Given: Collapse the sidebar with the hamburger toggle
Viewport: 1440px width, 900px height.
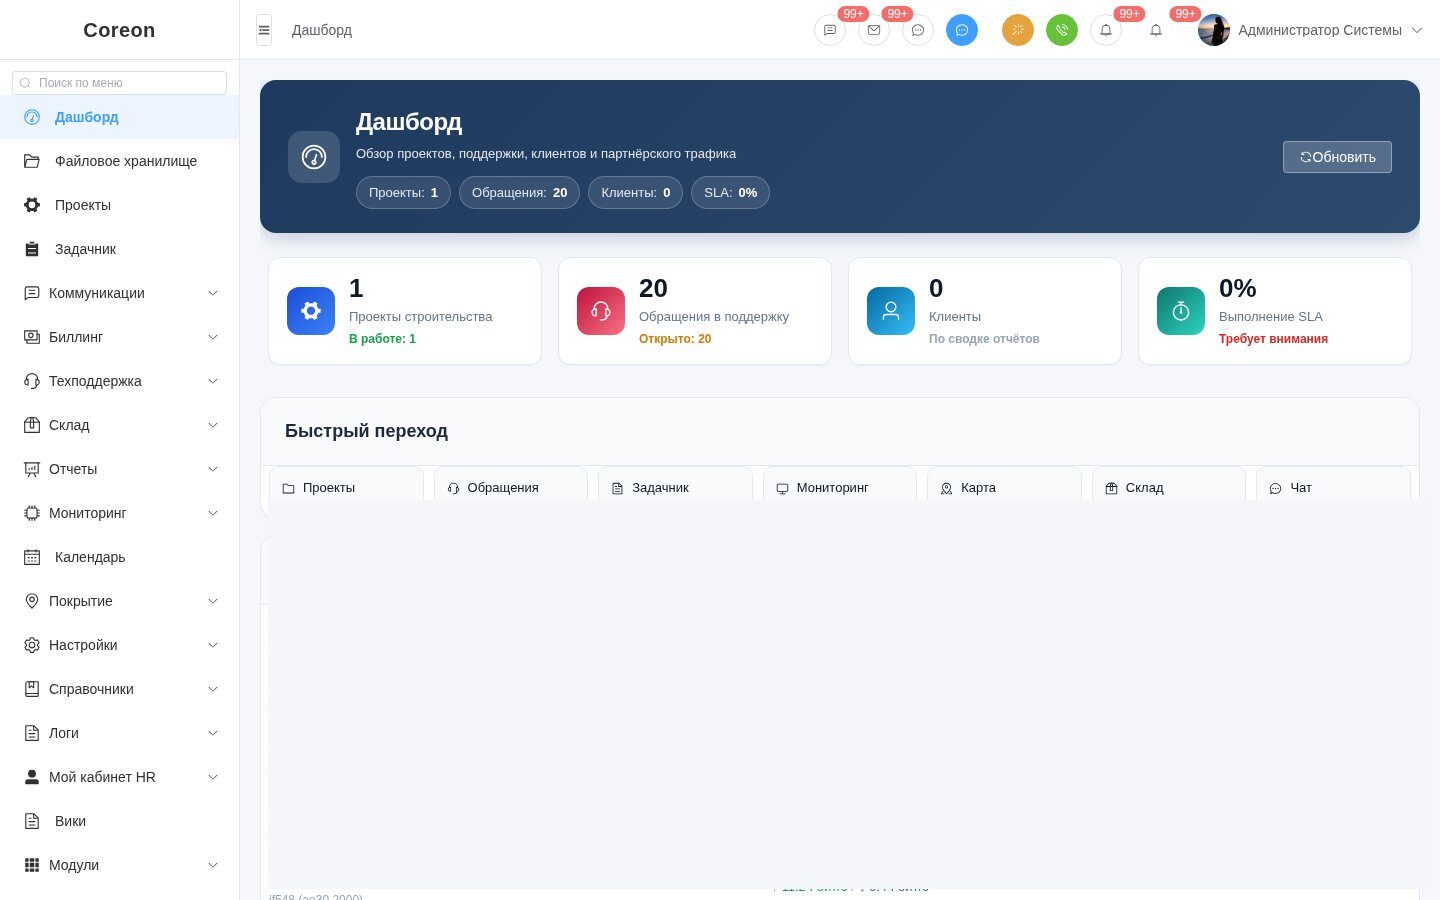Looking at the screenshot, I should [x=264, y=30].
